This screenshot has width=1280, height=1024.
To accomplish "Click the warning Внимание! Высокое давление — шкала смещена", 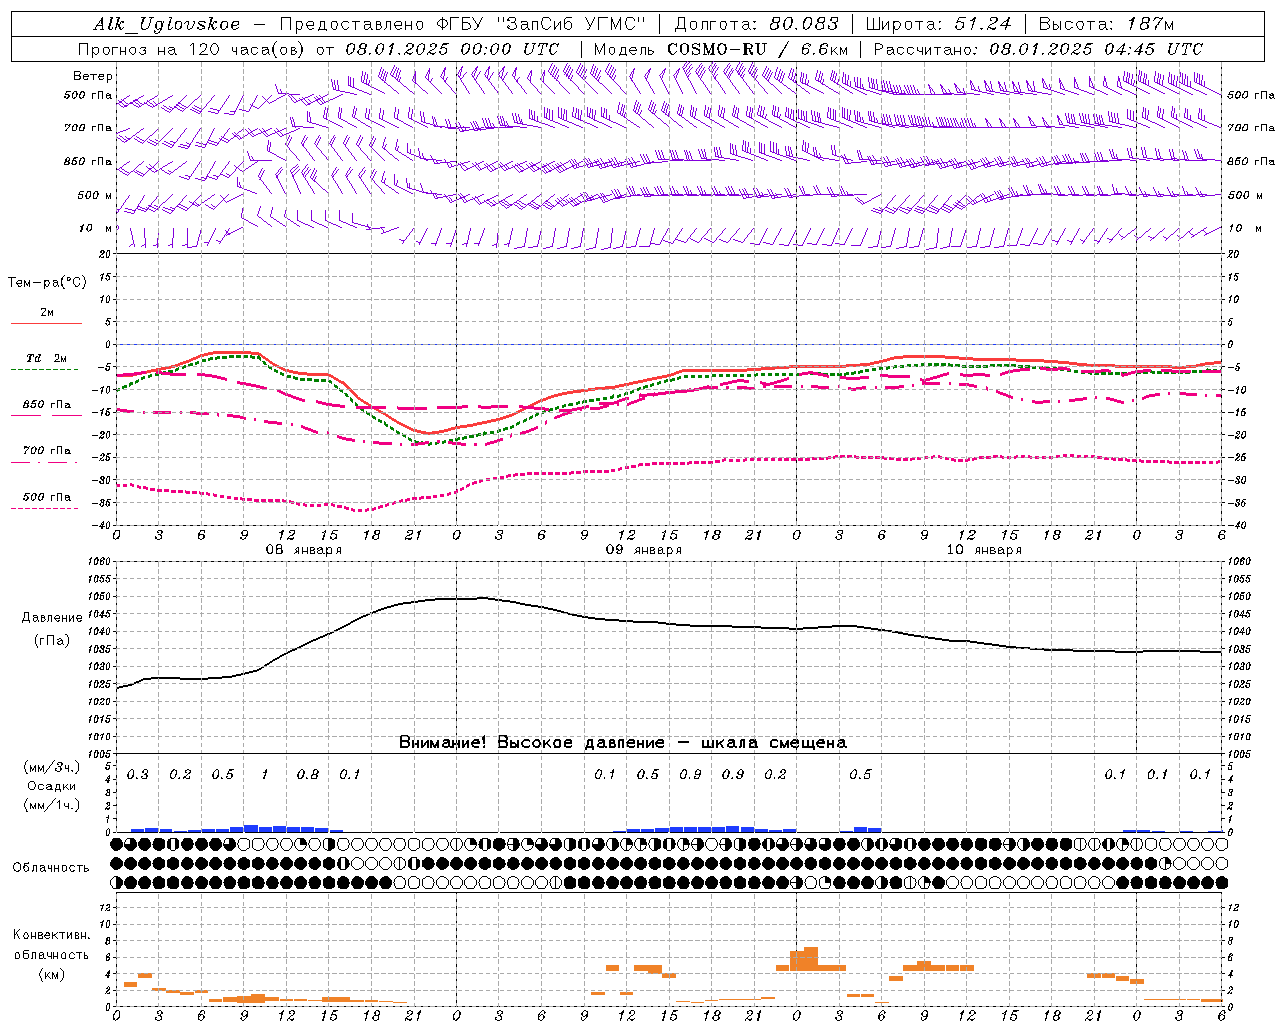I will (623, 743).
